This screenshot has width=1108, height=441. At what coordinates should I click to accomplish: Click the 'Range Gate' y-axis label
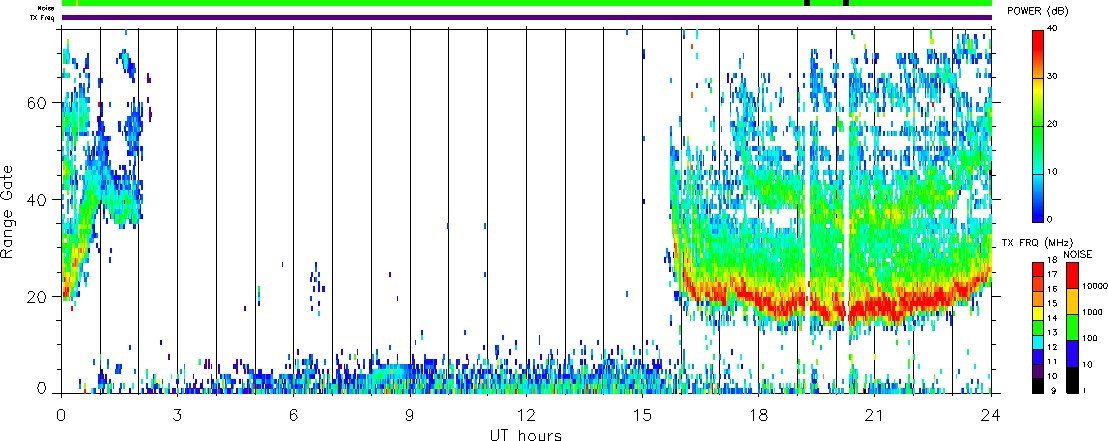(8, 212)
